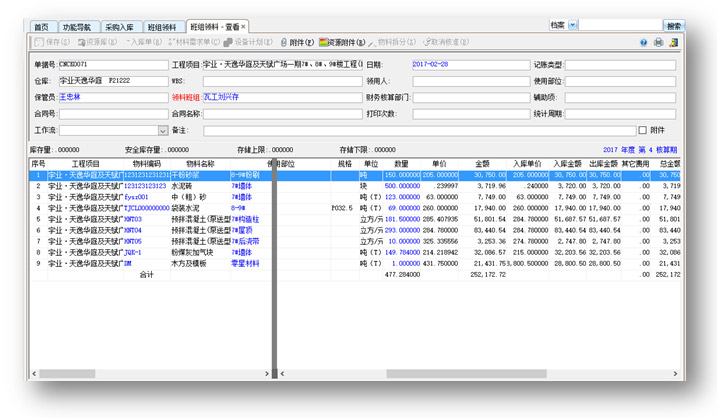Click 取消核准 in the toolbar

446,42
